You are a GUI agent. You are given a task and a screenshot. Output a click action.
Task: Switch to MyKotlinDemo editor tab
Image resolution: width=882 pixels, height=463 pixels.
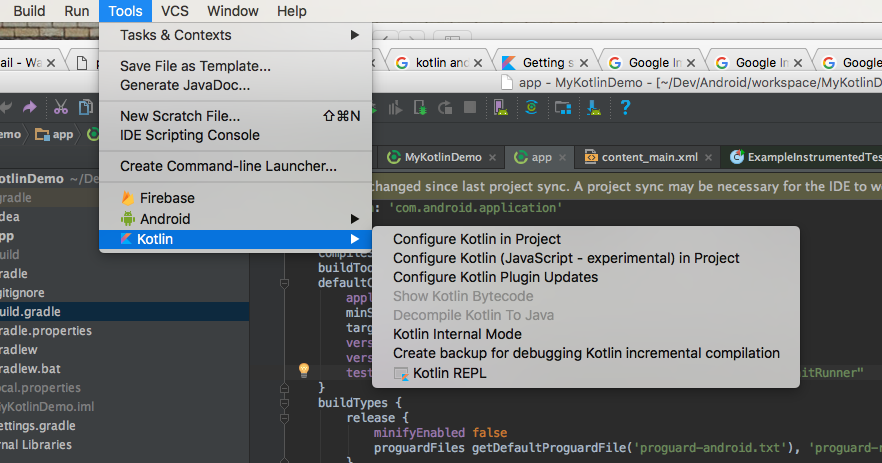pos(442,158)
